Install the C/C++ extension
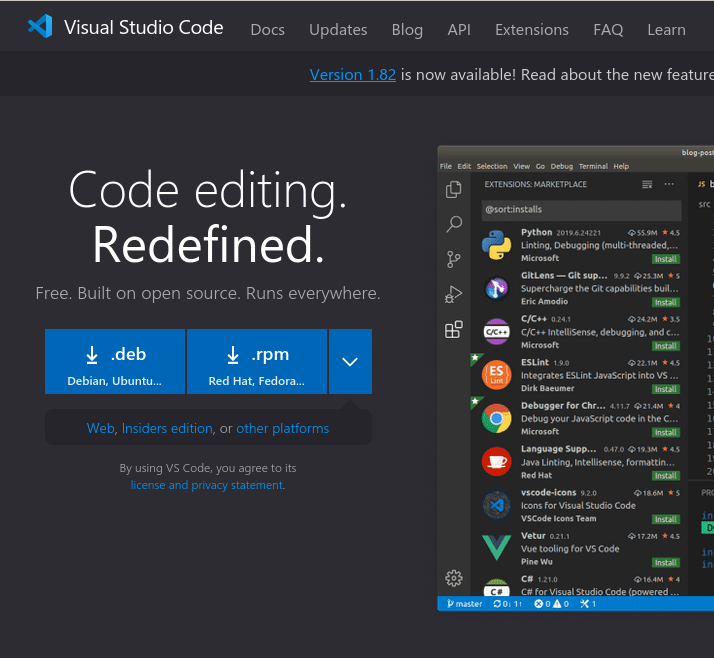The image size is (714, 658). click(666, 346)
